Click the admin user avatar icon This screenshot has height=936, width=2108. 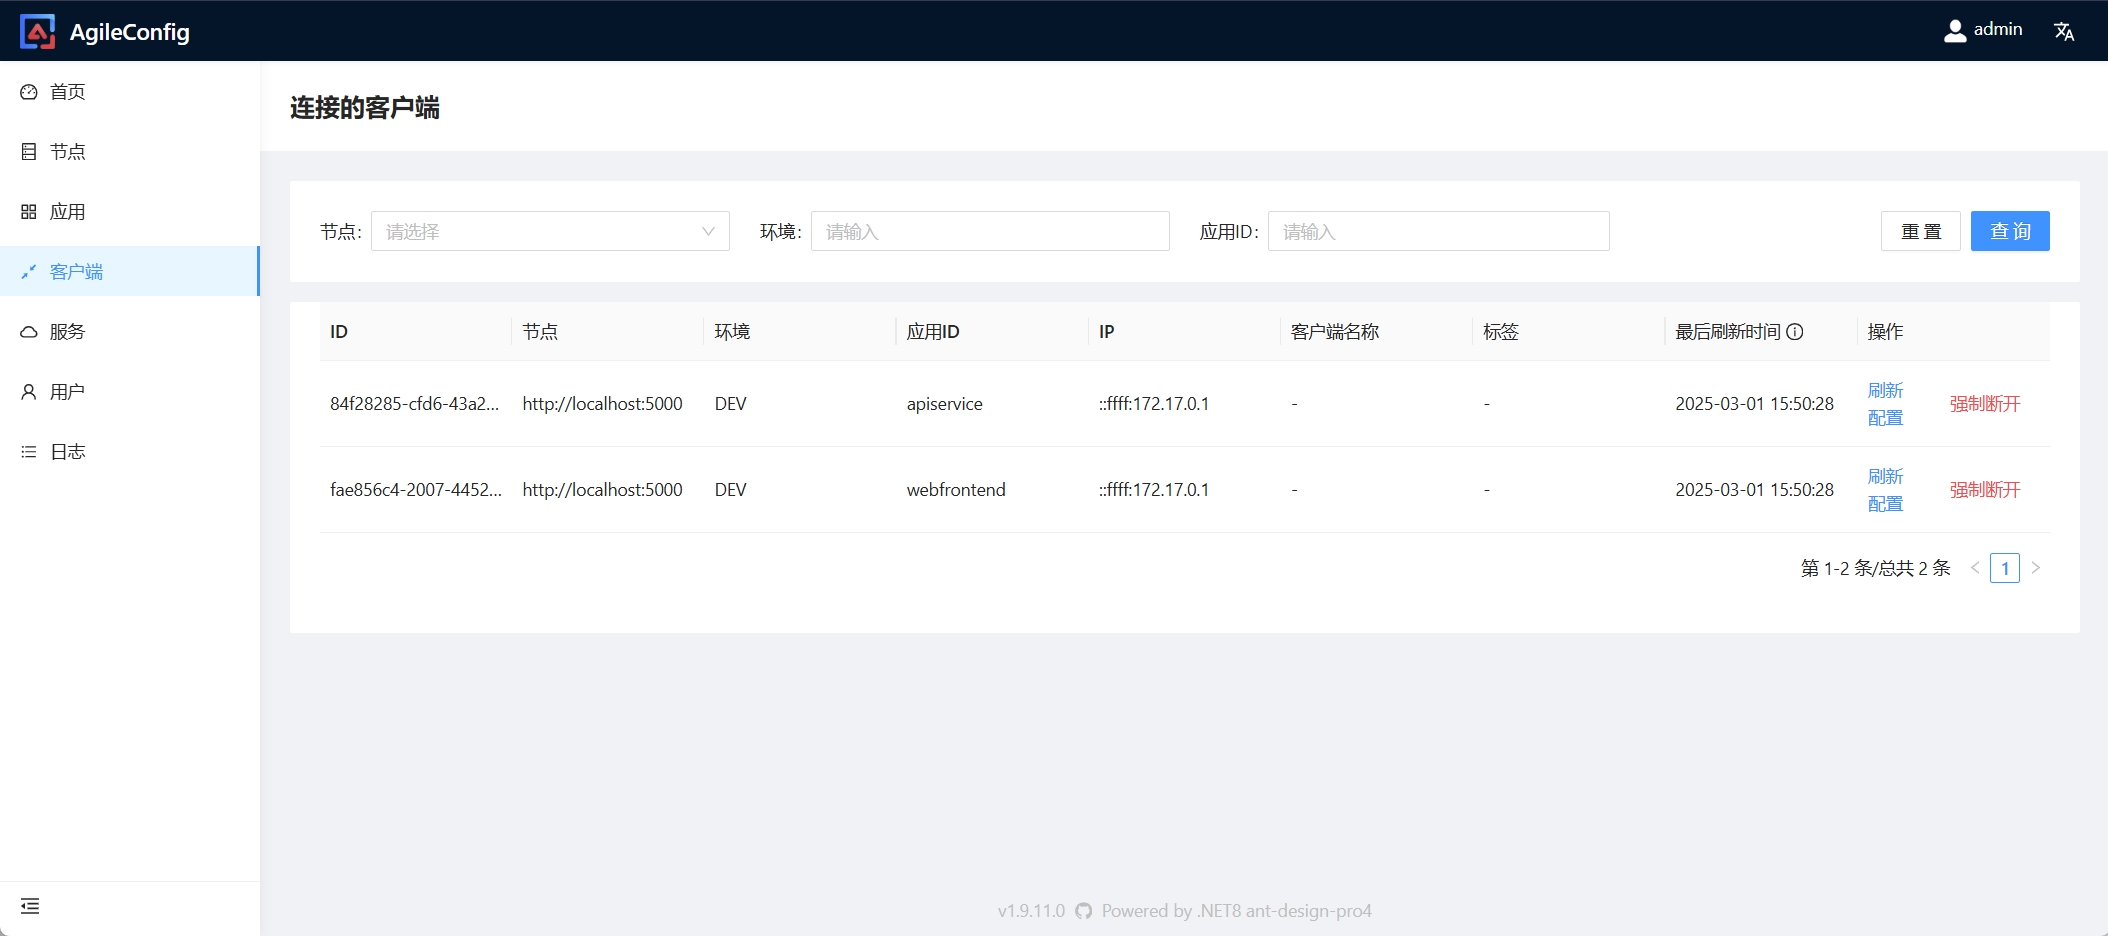tap(1954, 31)
